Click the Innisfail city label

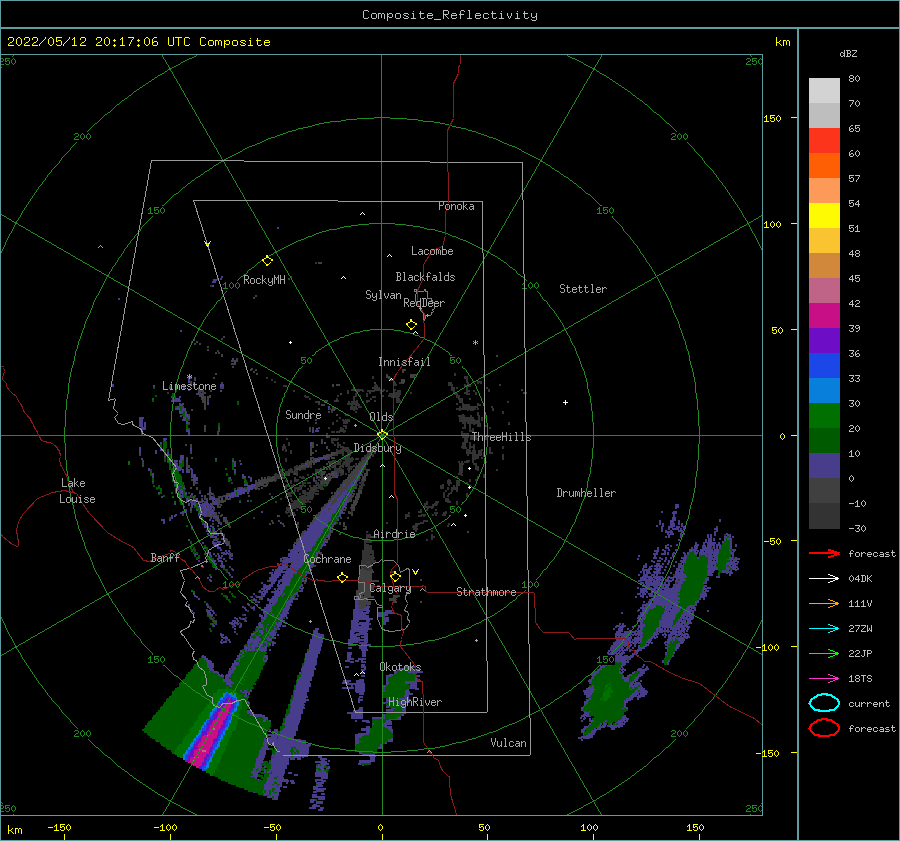pyautogui.click(x=404, y=362)
